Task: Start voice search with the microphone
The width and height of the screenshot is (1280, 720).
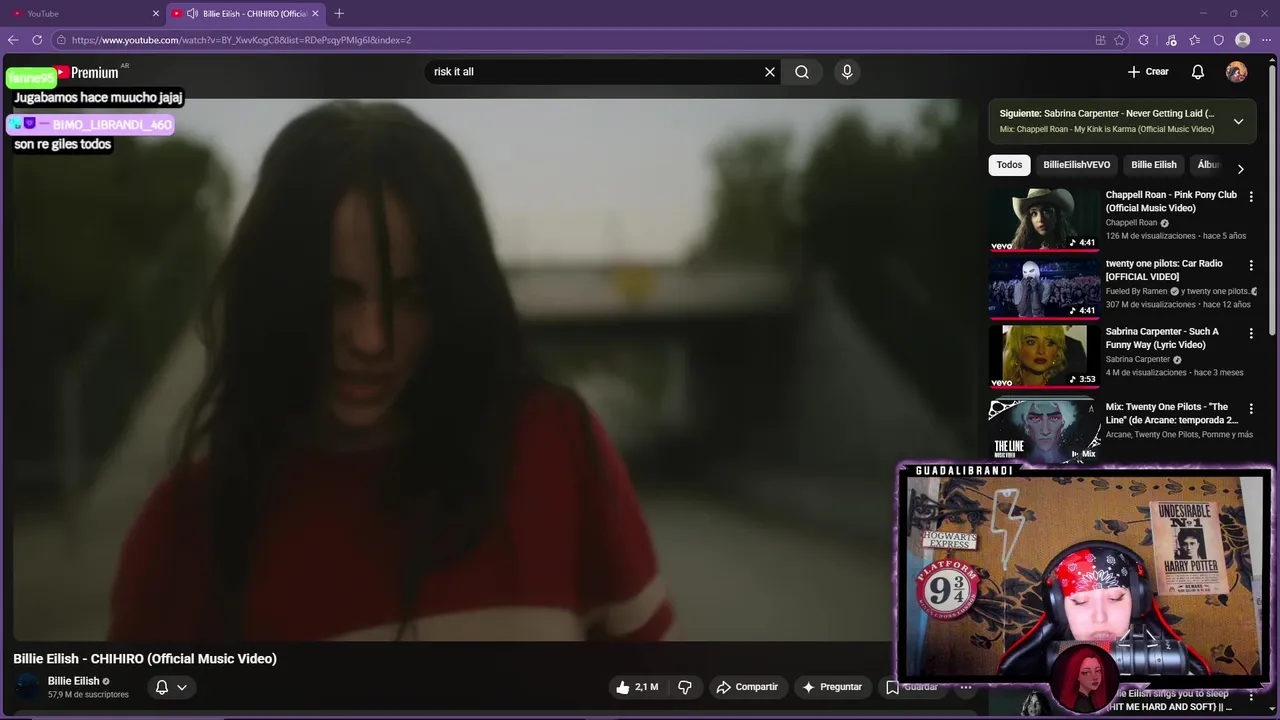Action: coord(847,72)
